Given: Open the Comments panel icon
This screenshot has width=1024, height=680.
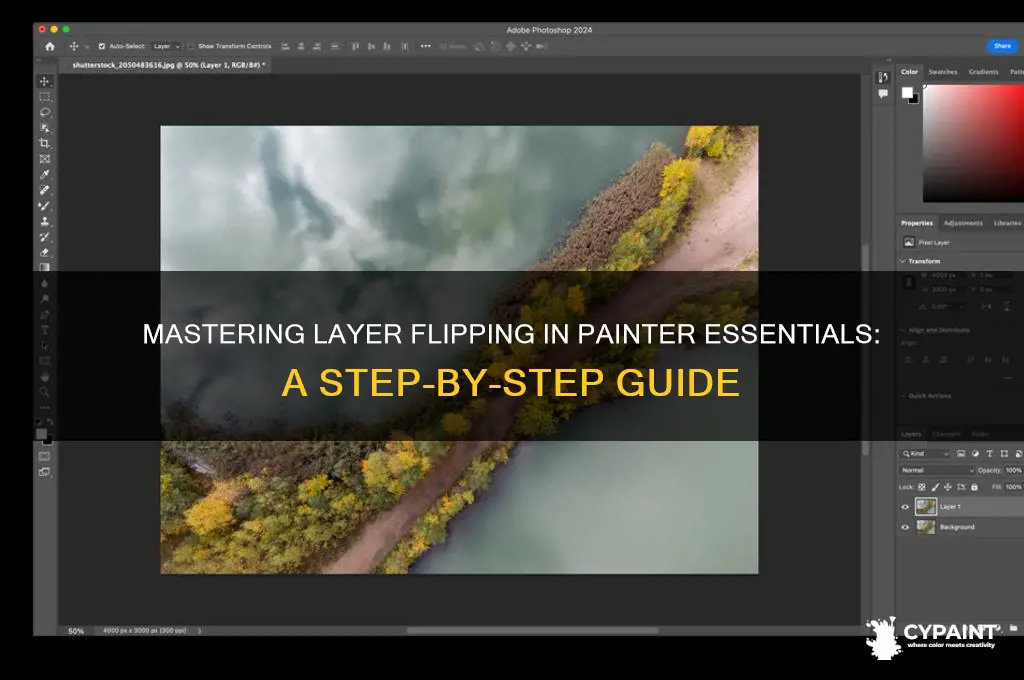Looking at the screenshot, I should pyautogui.click(x=883, y=93).
